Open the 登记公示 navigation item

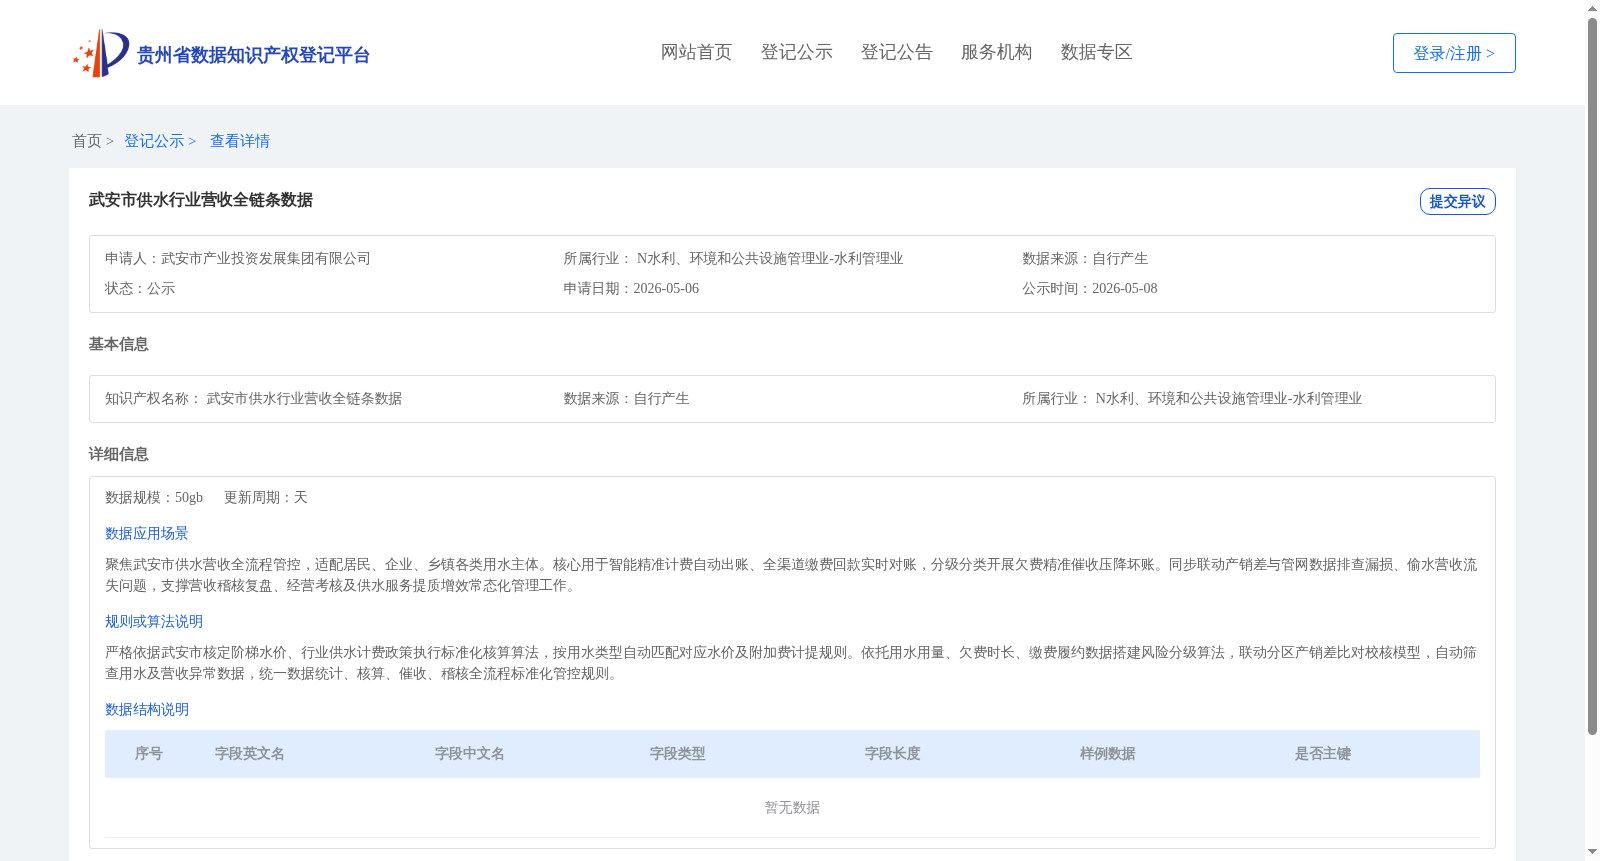point(796,52)
